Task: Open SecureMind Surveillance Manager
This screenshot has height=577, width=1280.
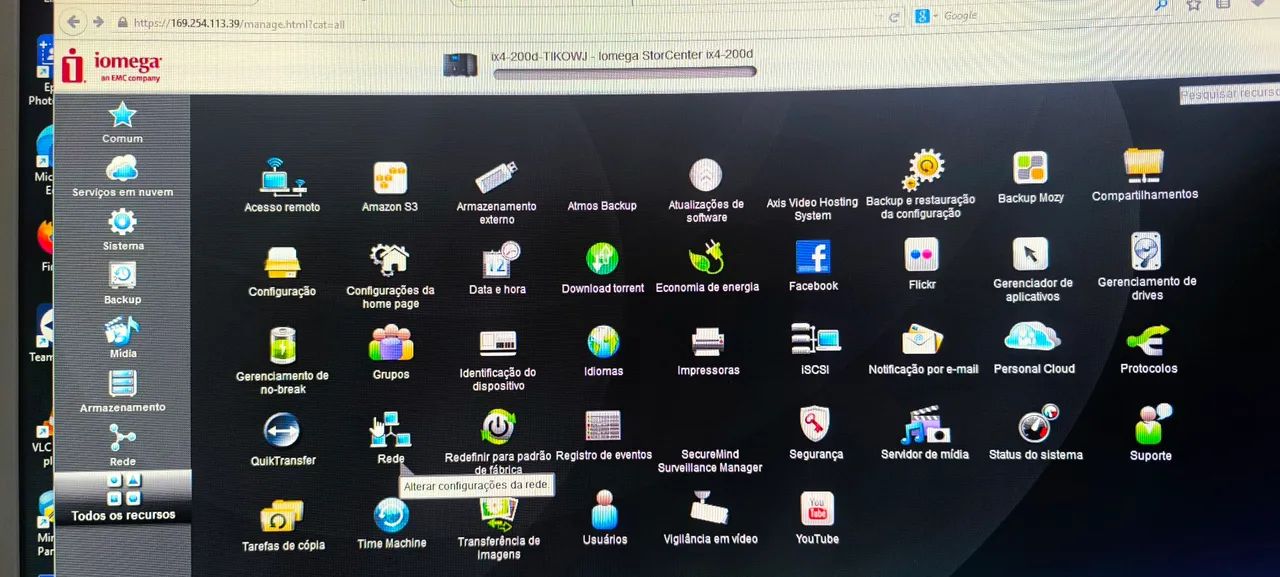Action: tap(709, 461)
